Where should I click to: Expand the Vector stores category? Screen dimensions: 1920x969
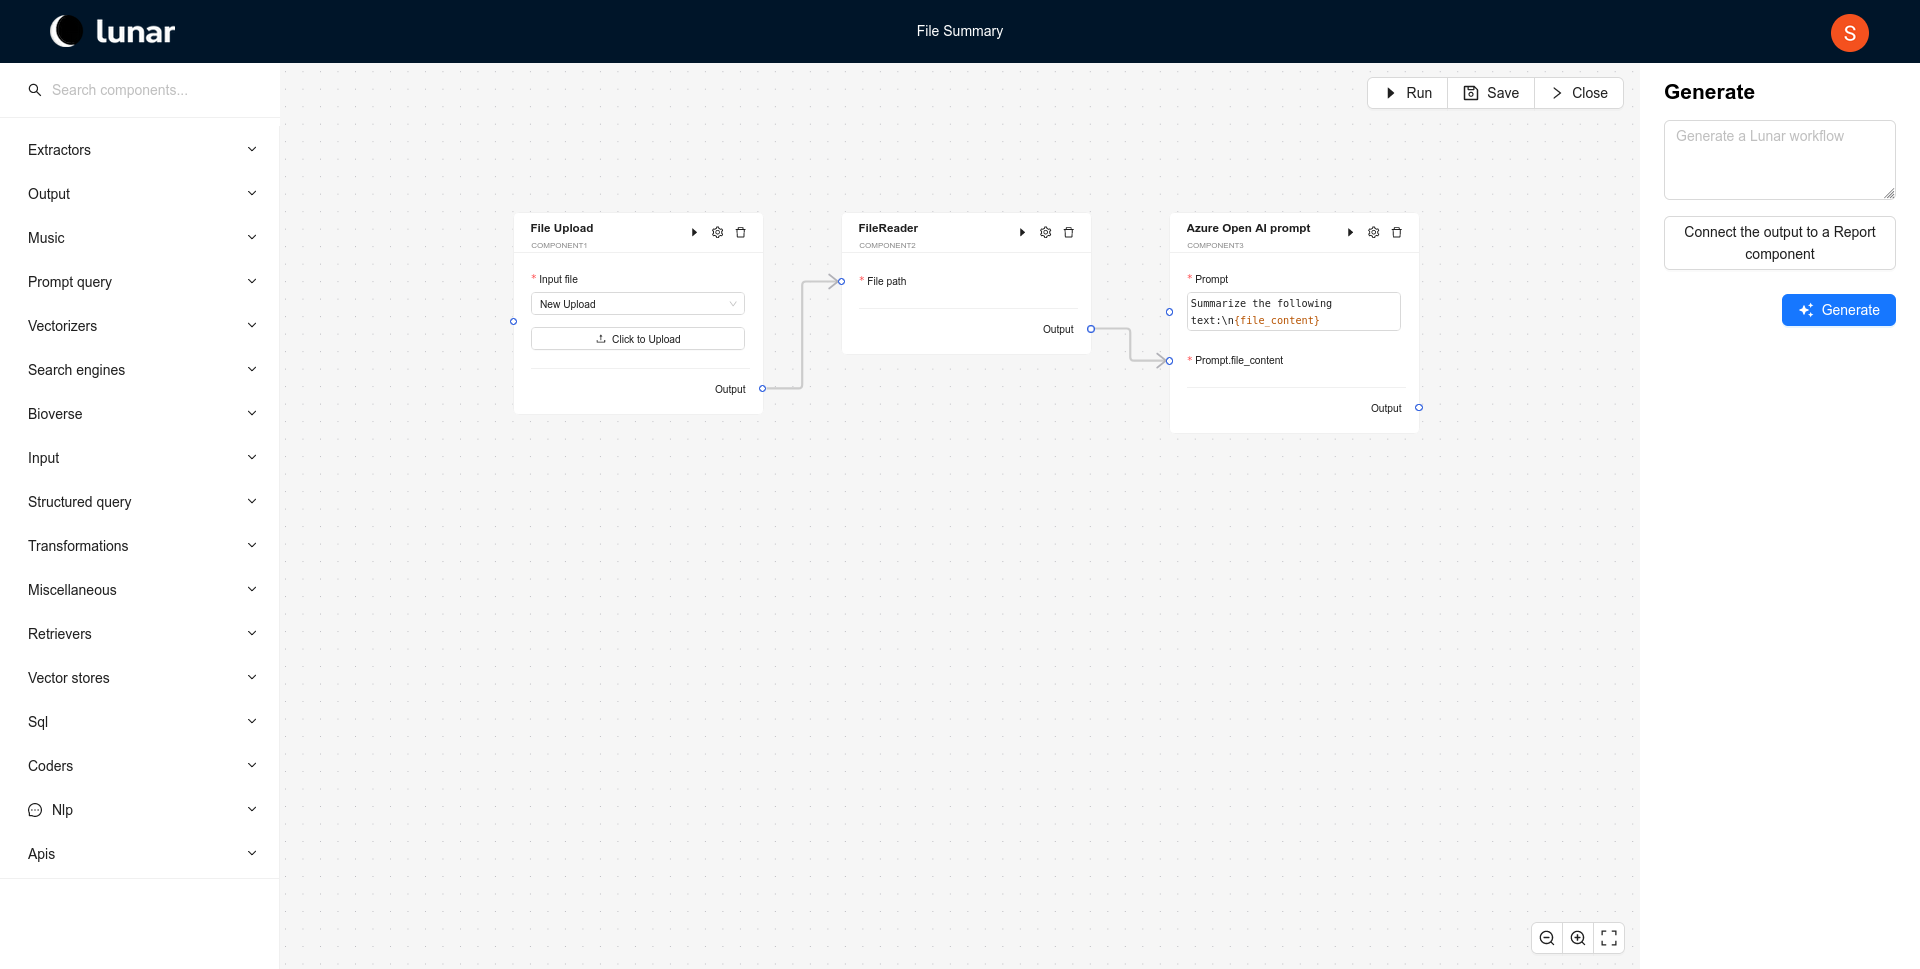click(140, 678)
